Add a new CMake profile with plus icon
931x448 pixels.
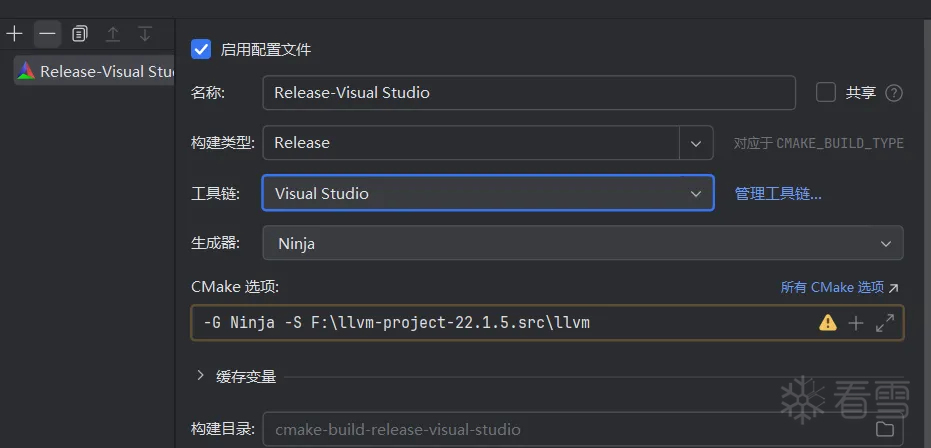(14, 34)
